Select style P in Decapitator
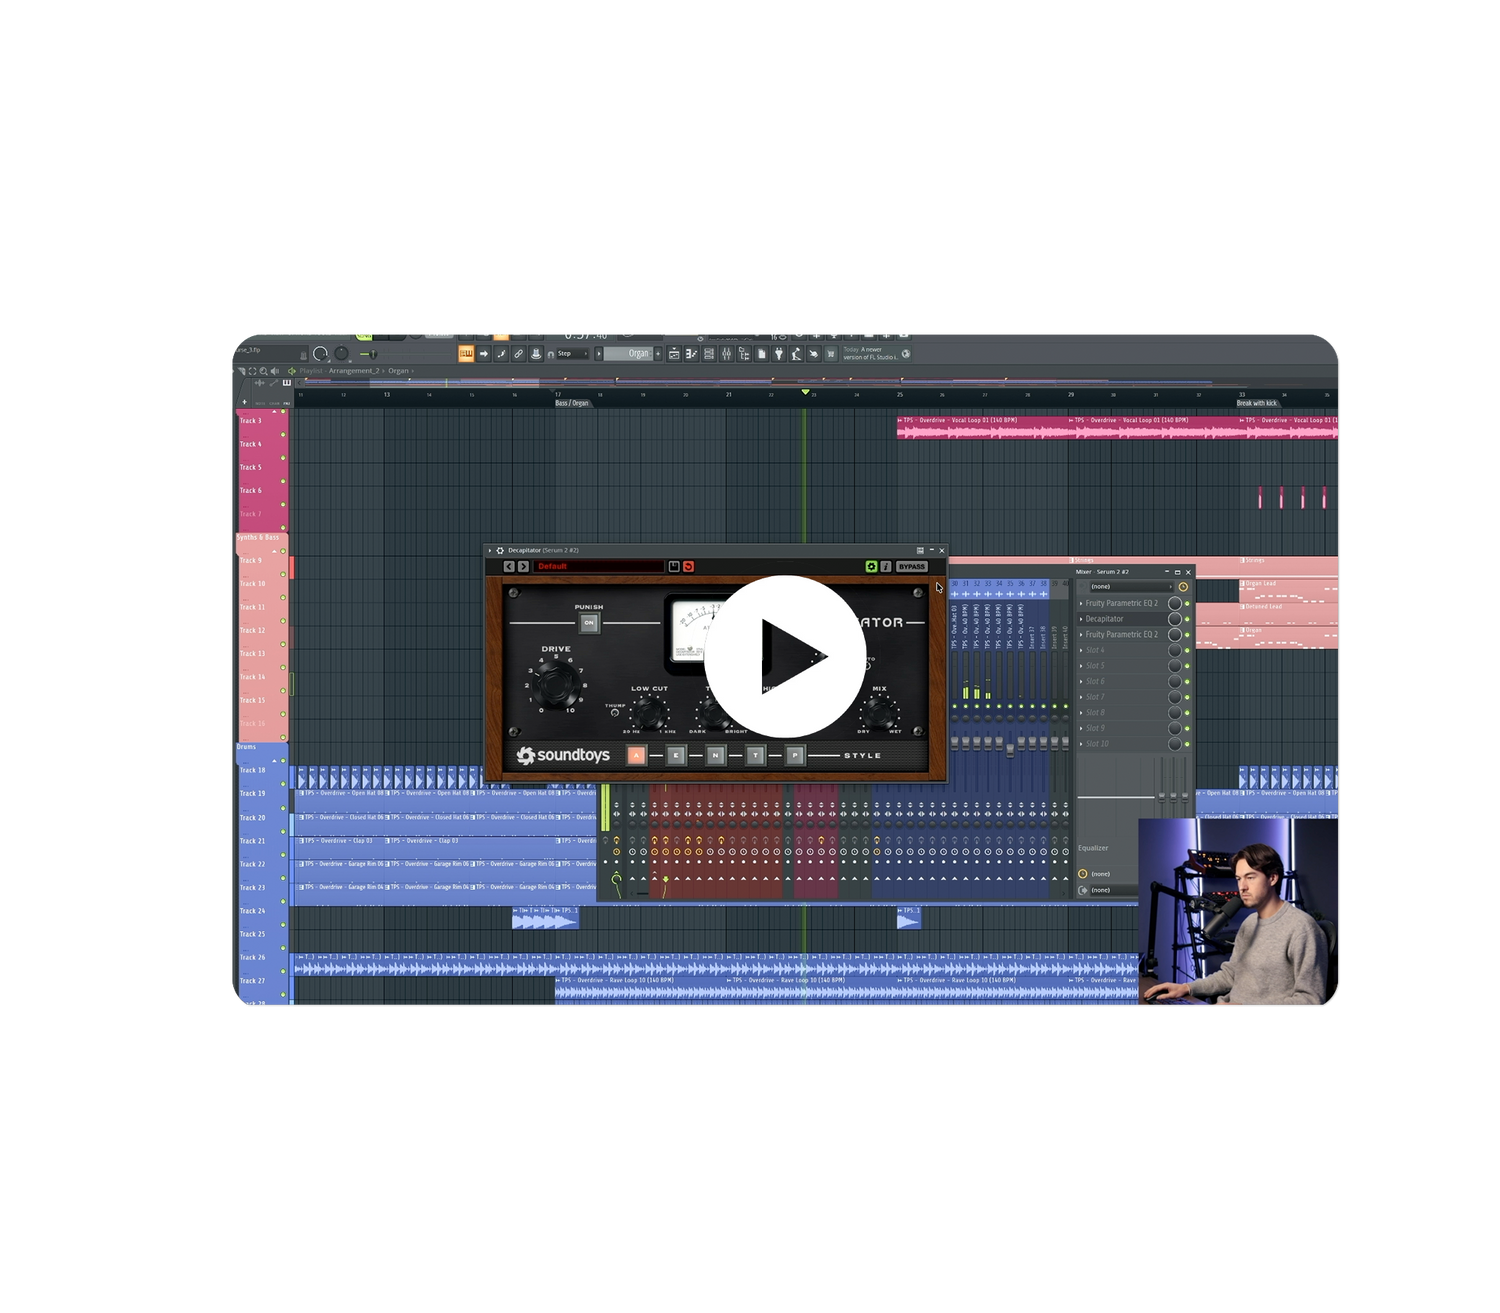The width and height of the screenshot is (1500, 1313). [x=795, y=756]
